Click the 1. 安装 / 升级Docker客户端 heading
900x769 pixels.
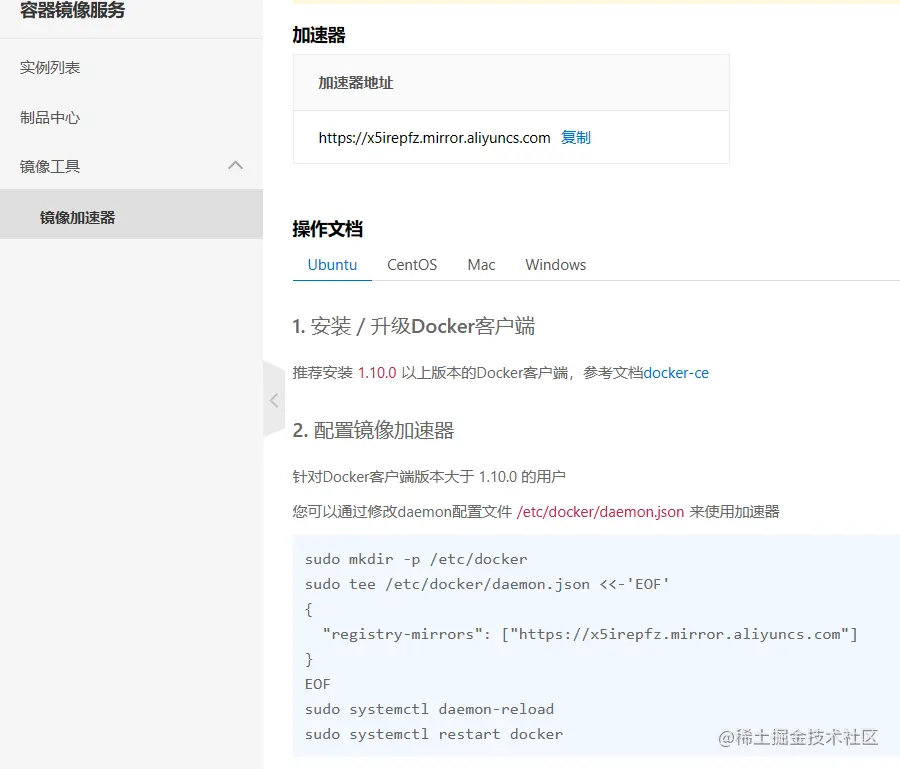pos(414,327)
